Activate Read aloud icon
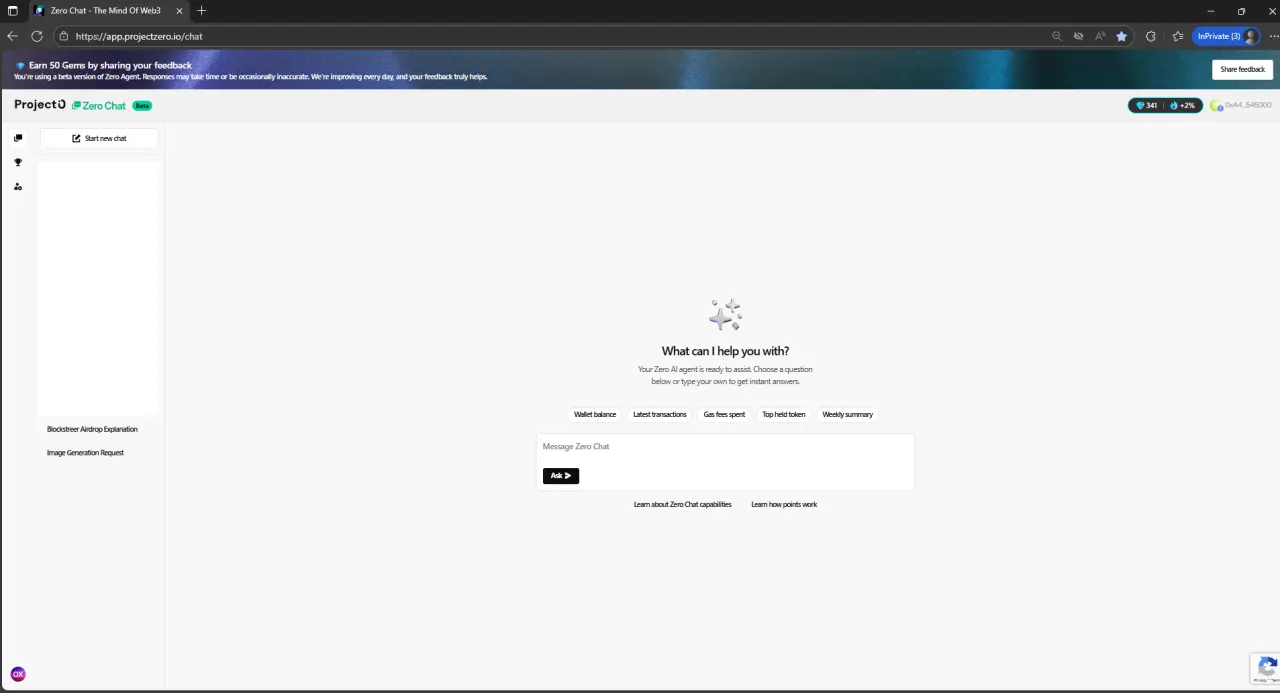 pyautogui.click(x=1100, y=36)
